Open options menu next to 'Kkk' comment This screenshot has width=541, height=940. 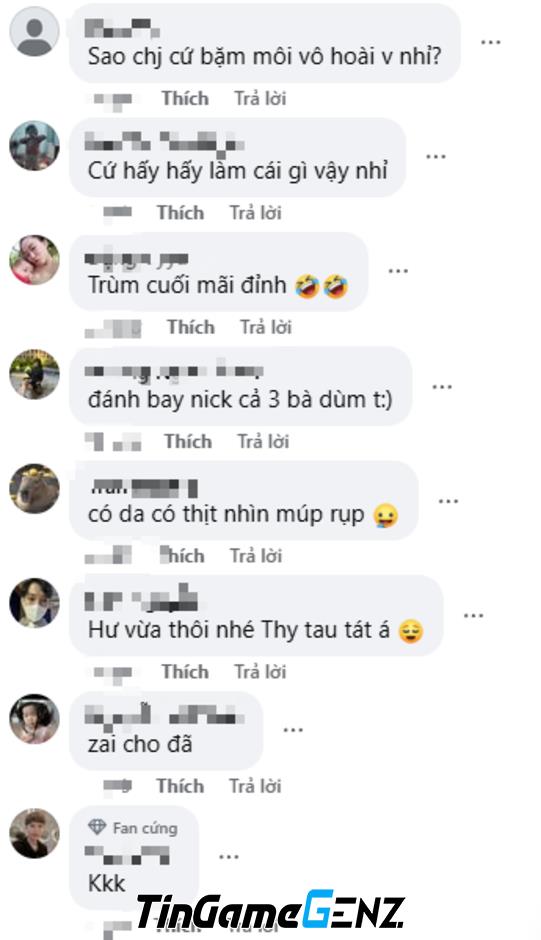point(229,856)
